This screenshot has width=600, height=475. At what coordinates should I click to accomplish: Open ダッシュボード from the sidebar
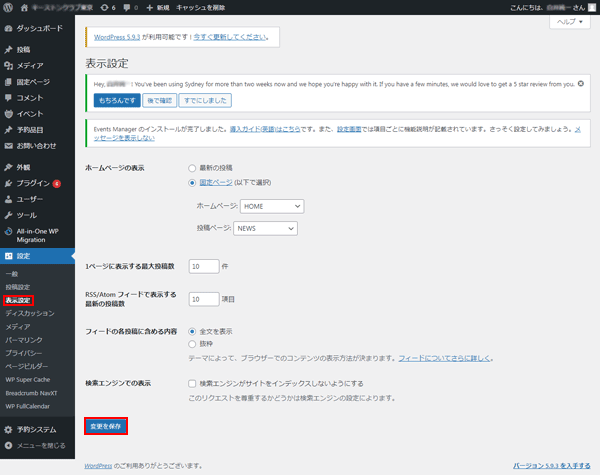pyautogui.click(x=38, y=30)
